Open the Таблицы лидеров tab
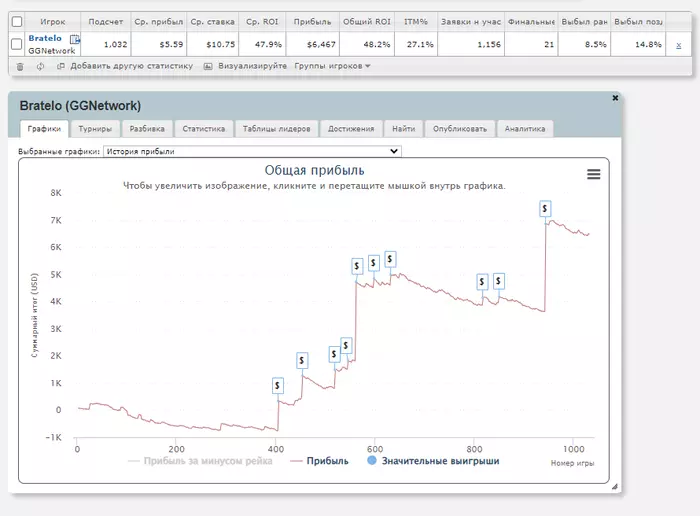 276,129
